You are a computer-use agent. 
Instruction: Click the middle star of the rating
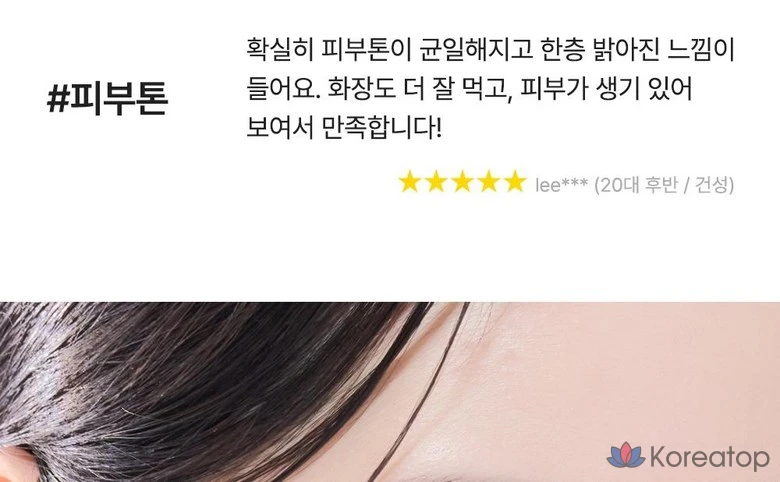click(x=463, y=182)
